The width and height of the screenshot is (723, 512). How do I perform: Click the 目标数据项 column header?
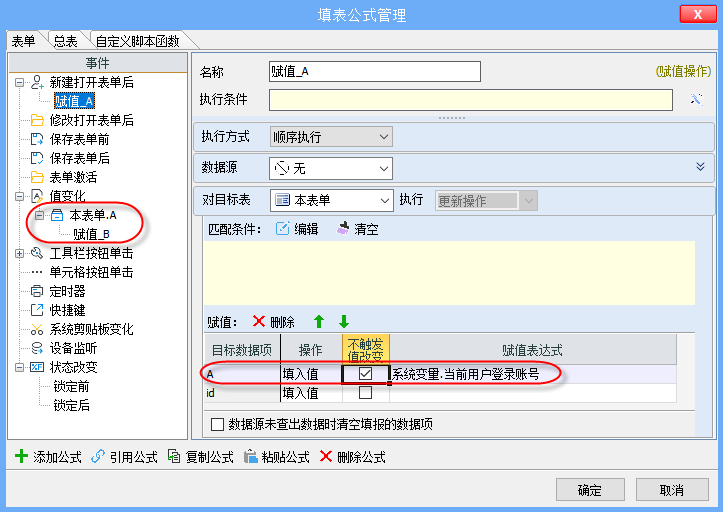click(x=243, y=350)
